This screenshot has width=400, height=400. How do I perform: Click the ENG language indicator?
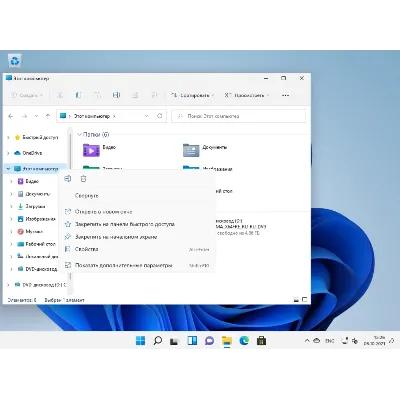329,341
